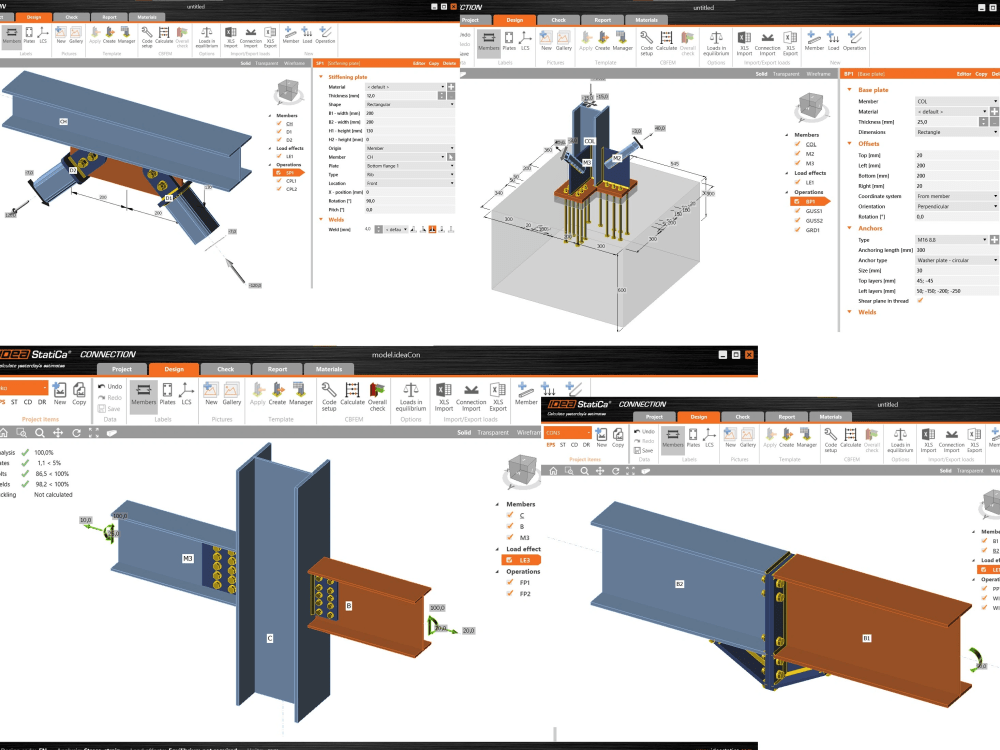The image size is (1000, 750).
Task: Open the Location dropdown in the stiffening plate panel
Action: 410,183
